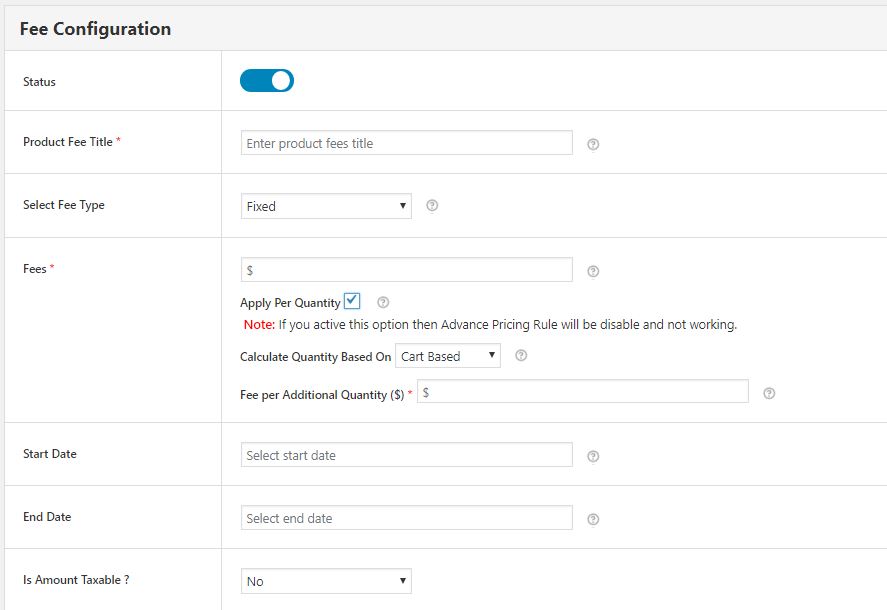This screenshot has height=610, width=887.
Task: Open help icon beside Product Fee Title
Action: [593, 144]
